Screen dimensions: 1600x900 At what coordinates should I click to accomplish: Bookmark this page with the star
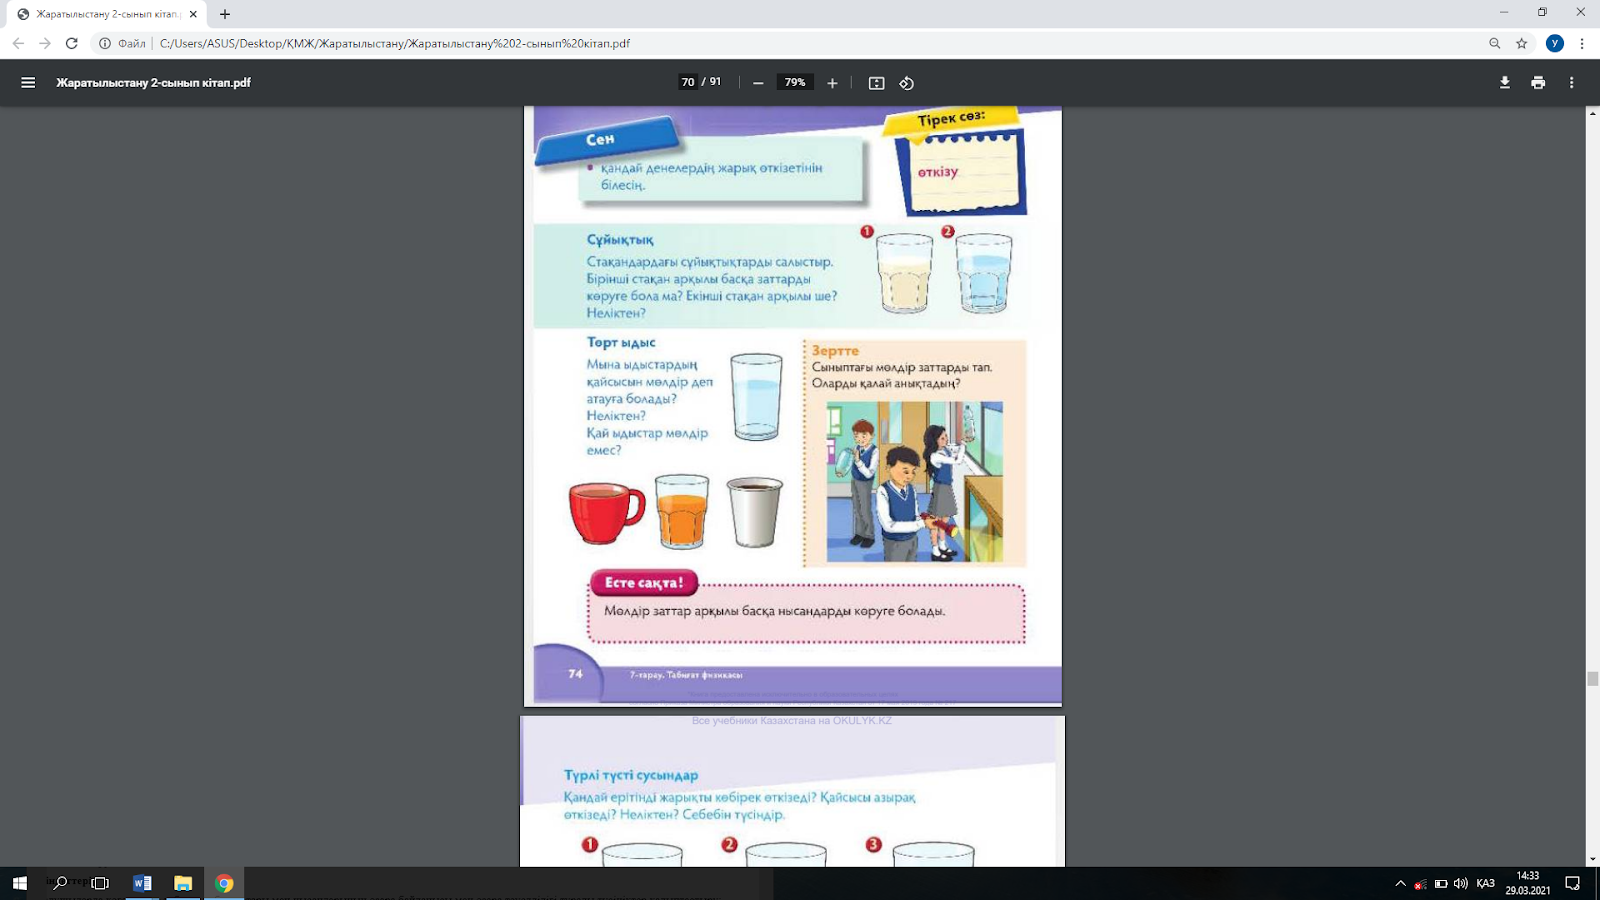(x=1522, y=43)
